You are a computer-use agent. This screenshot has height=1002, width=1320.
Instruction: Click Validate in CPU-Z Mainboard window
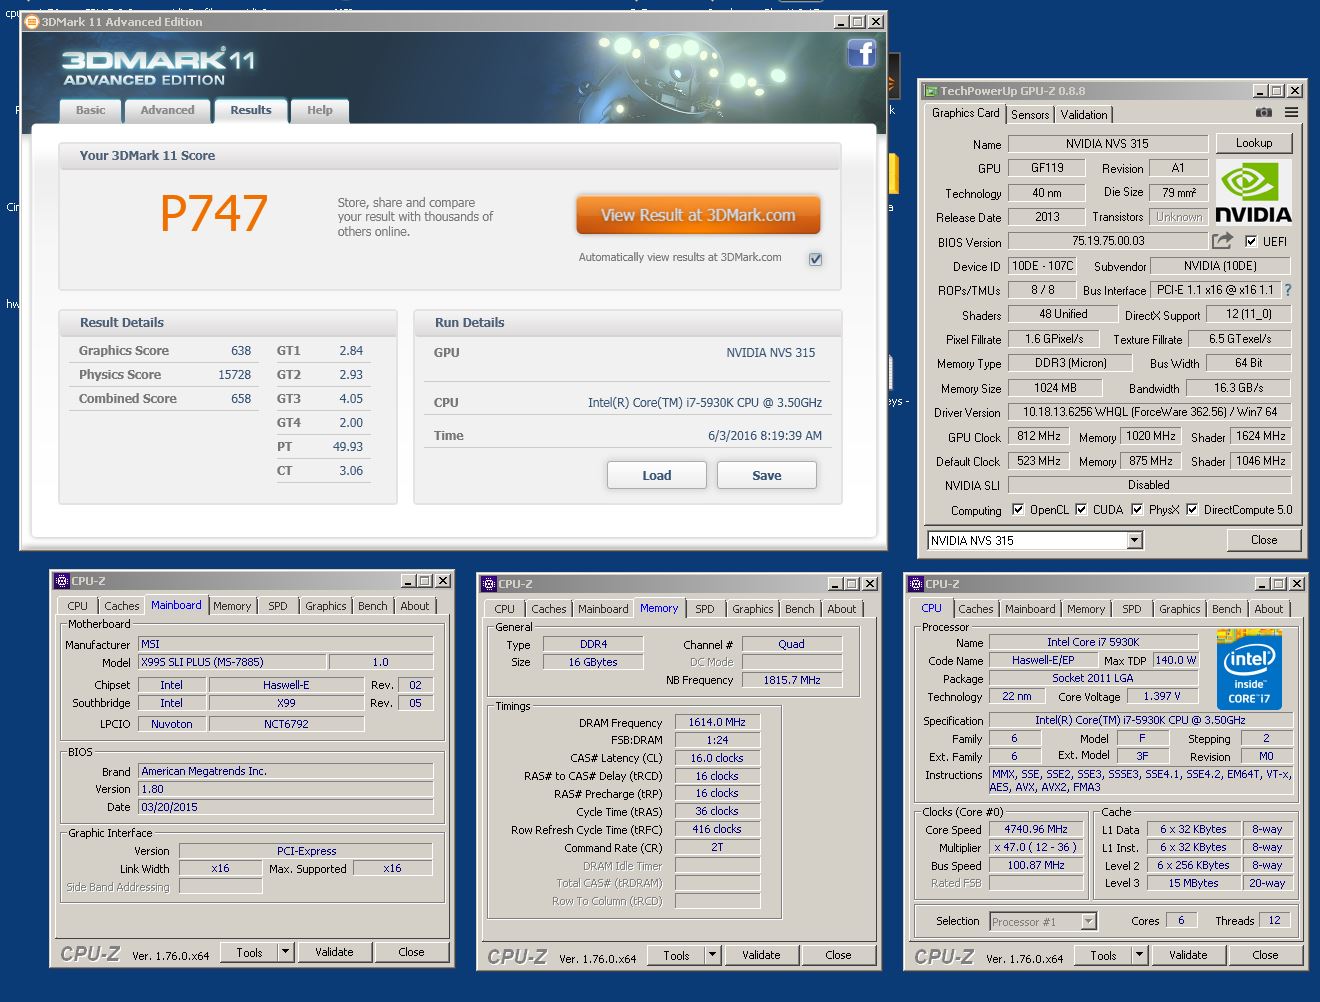coord(334,952)
